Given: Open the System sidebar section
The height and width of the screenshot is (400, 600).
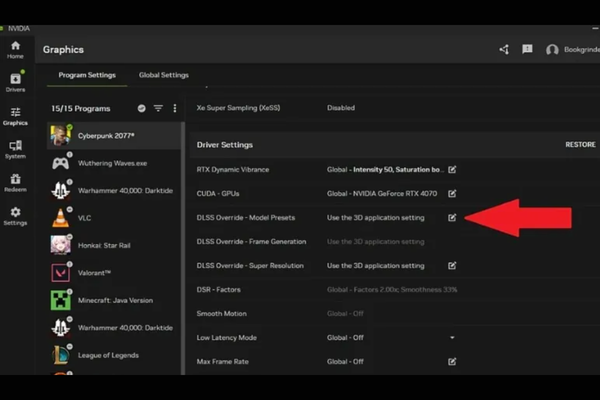Looking at the screenshot, I should pos(15,150).
